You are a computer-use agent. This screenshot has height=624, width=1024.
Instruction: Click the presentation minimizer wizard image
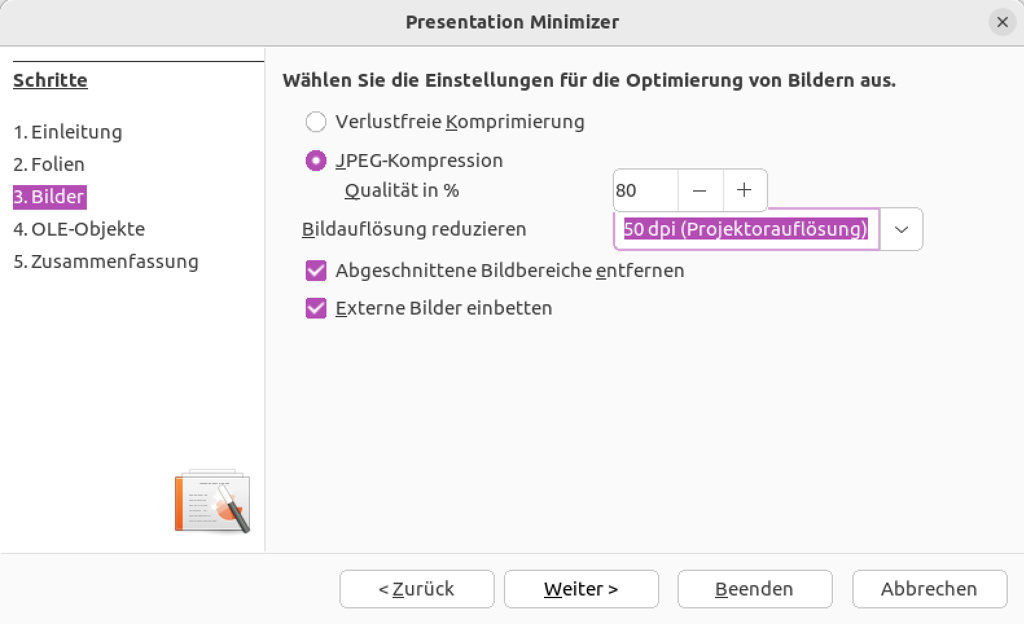[211, 500]
